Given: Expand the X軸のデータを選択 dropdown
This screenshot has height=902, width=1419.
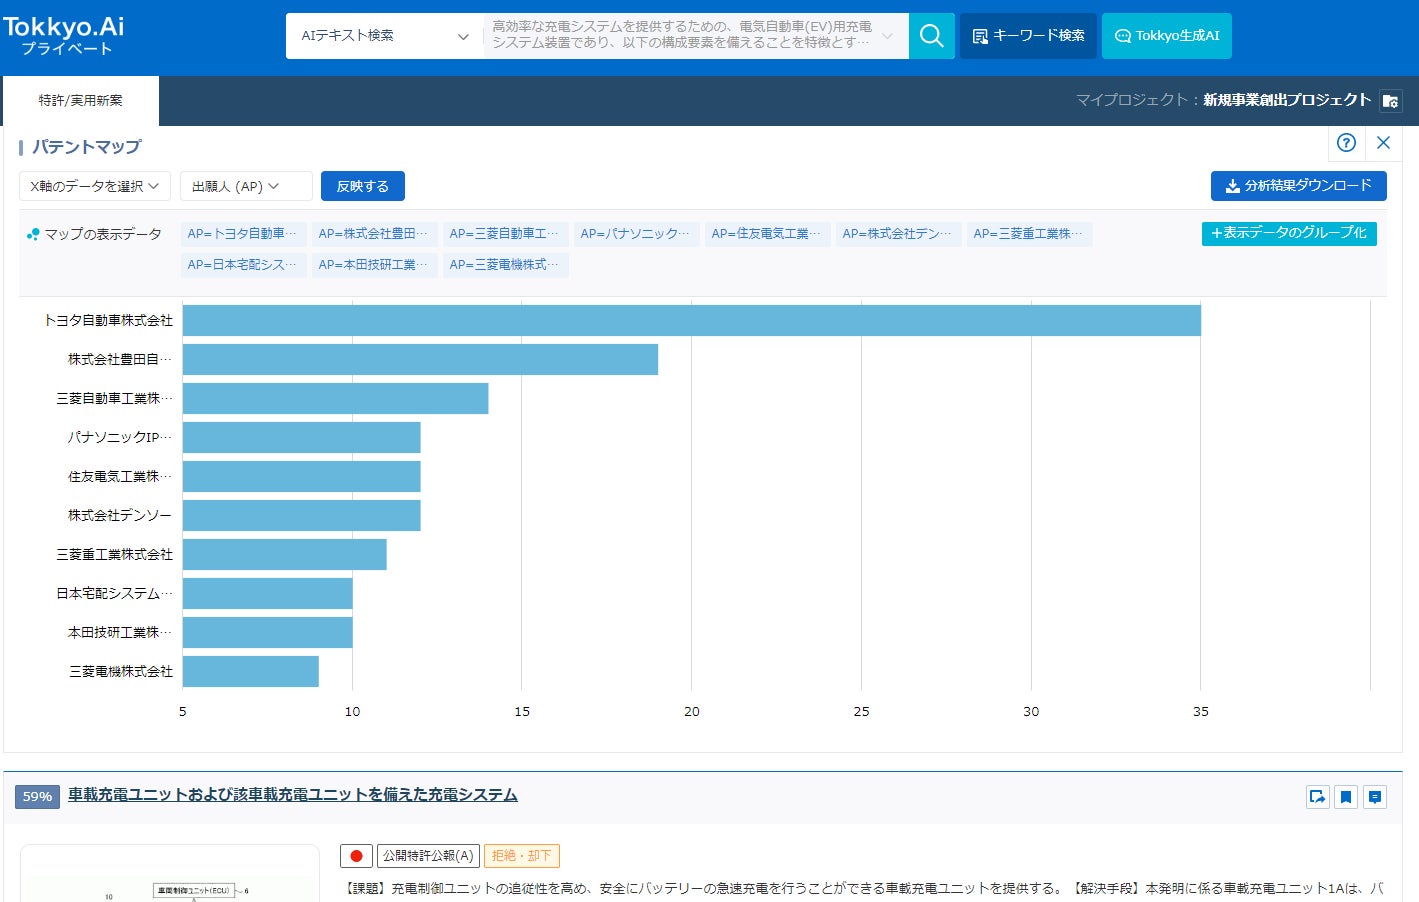Looking at the screenshot, I should click(95, 186).
